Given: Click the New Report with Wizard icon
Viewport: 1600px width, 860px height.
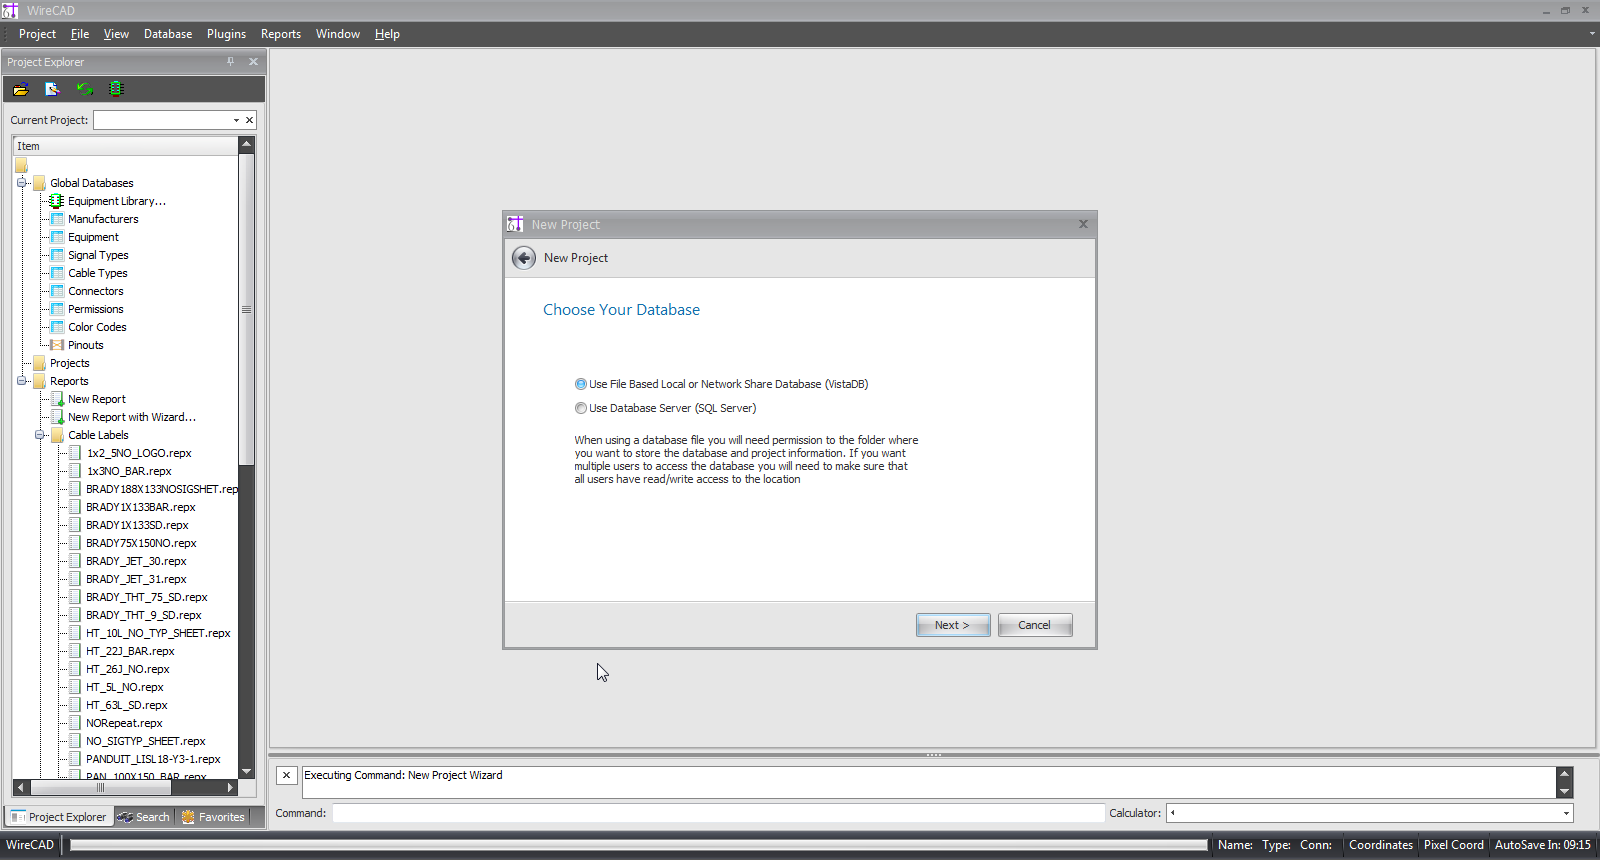Looking at the screenshot, I should [57, 417].
